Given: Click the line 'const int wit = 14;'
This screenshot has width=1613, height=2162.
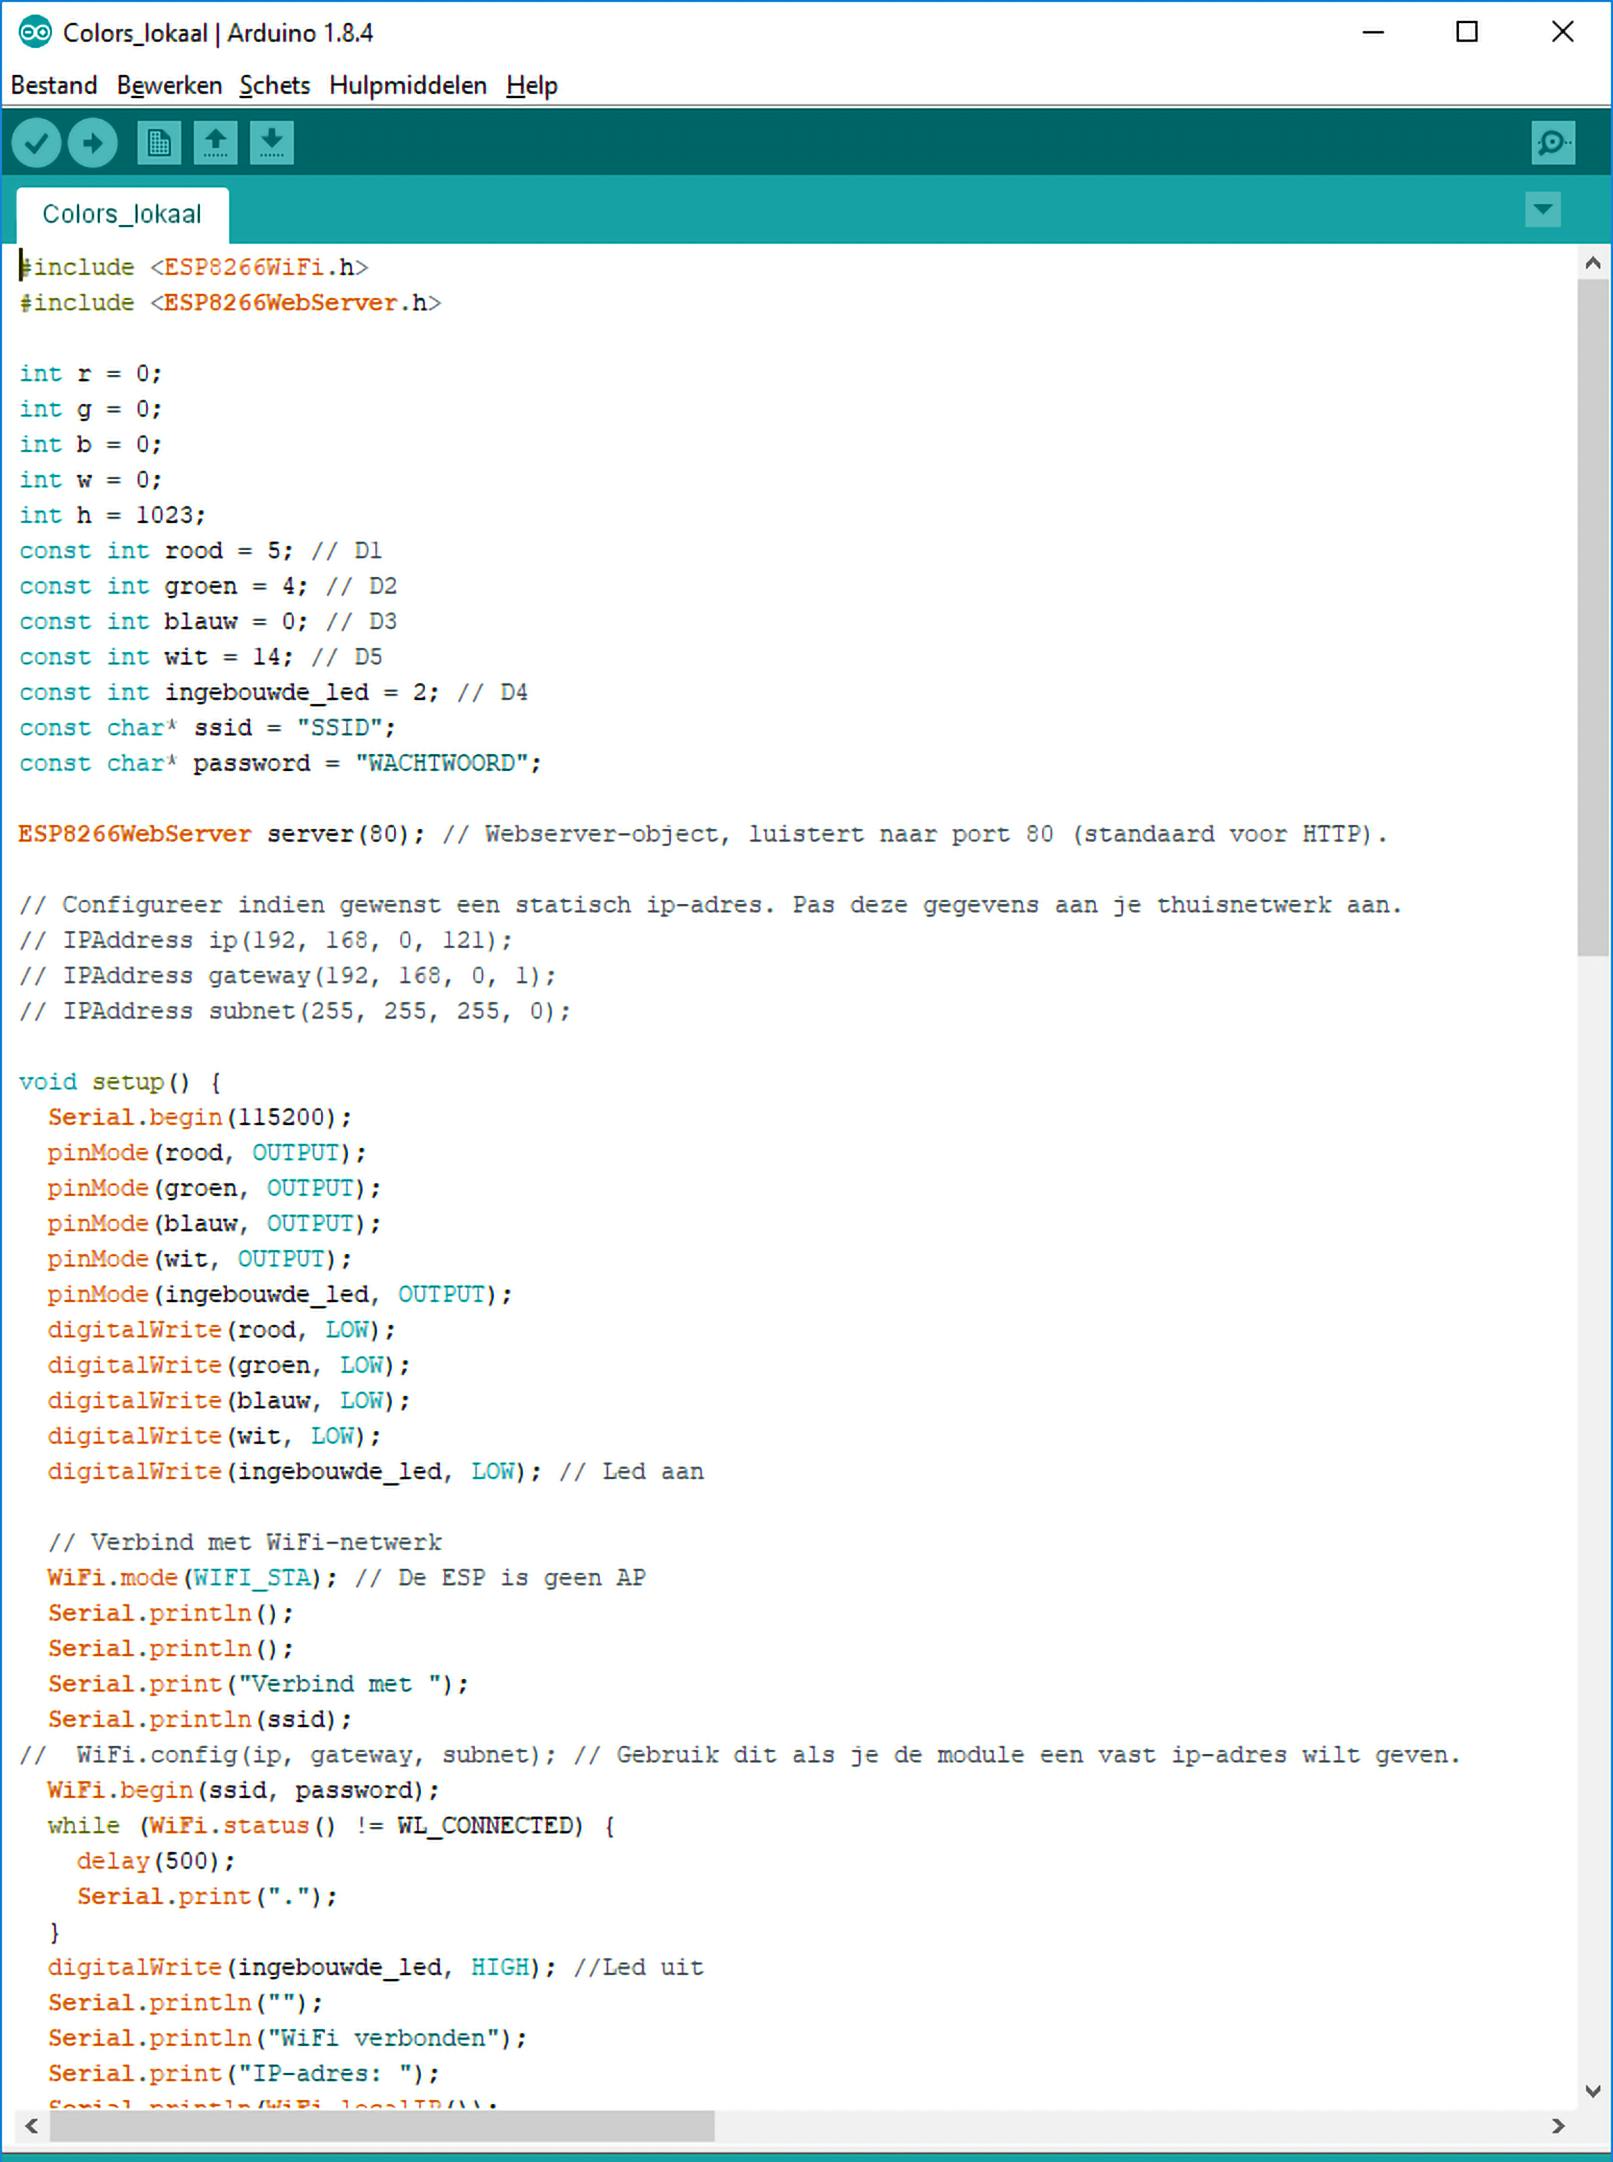Looking at the screenshot, I should (200, 657).
